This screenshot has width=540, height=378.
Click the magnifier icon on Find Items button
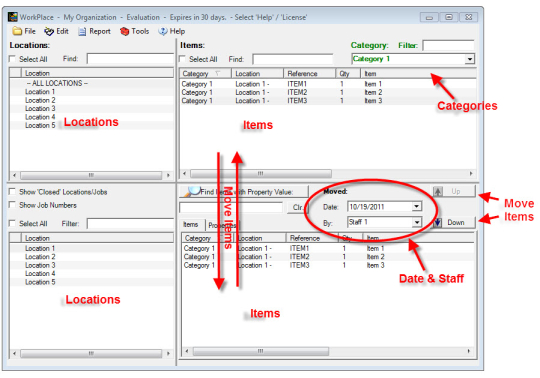[193, 191]
